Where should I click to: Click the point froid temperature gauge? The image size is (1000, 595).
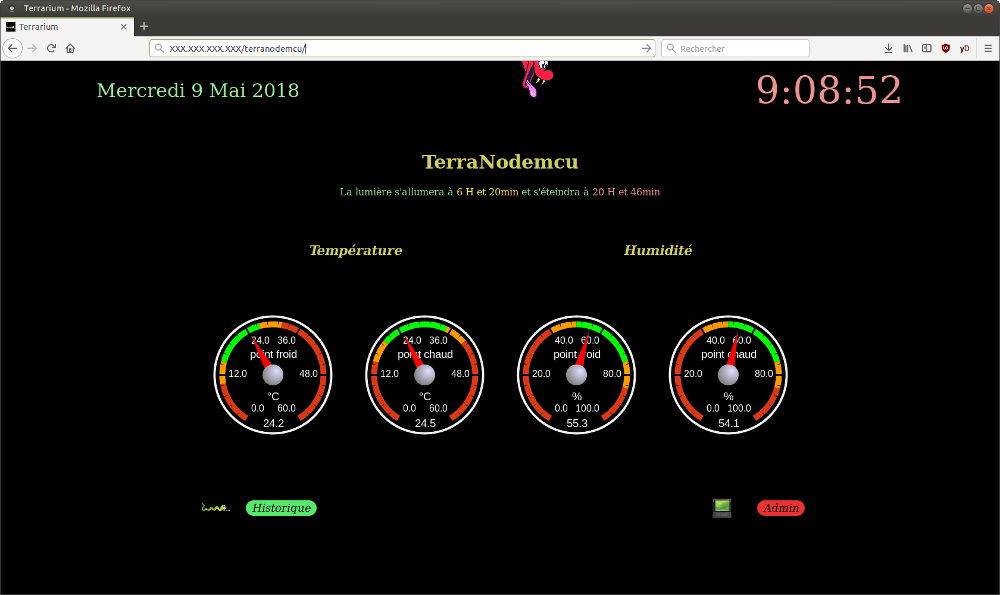pyautogui.click(x=273, y=375)
